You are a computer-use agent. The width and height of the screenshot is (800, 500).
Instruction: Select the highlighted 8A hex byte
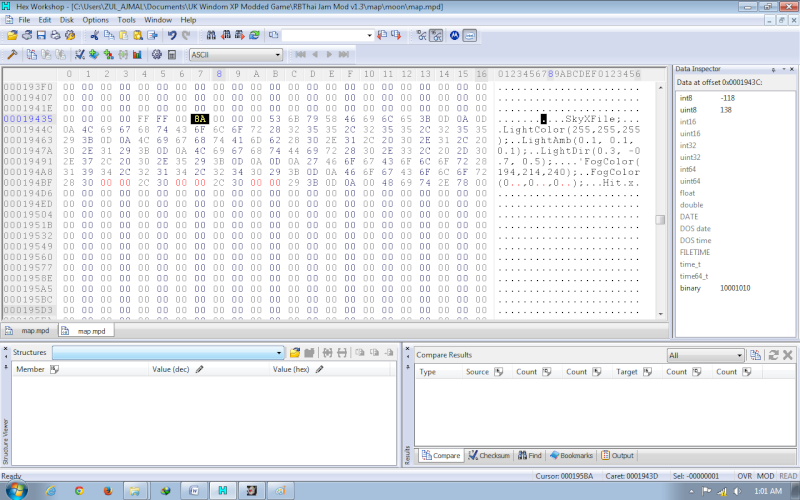pyautogui.click(x=199, y=119)
